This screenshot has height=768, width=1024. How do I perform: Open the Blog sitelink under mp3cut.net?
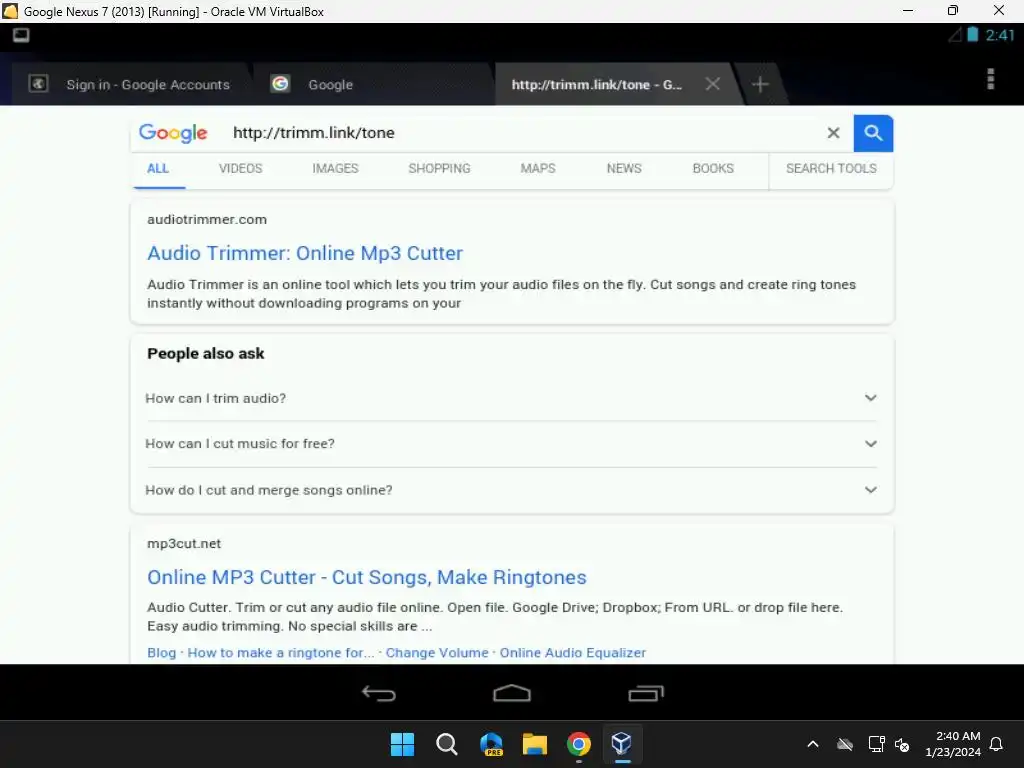point(161,652)
